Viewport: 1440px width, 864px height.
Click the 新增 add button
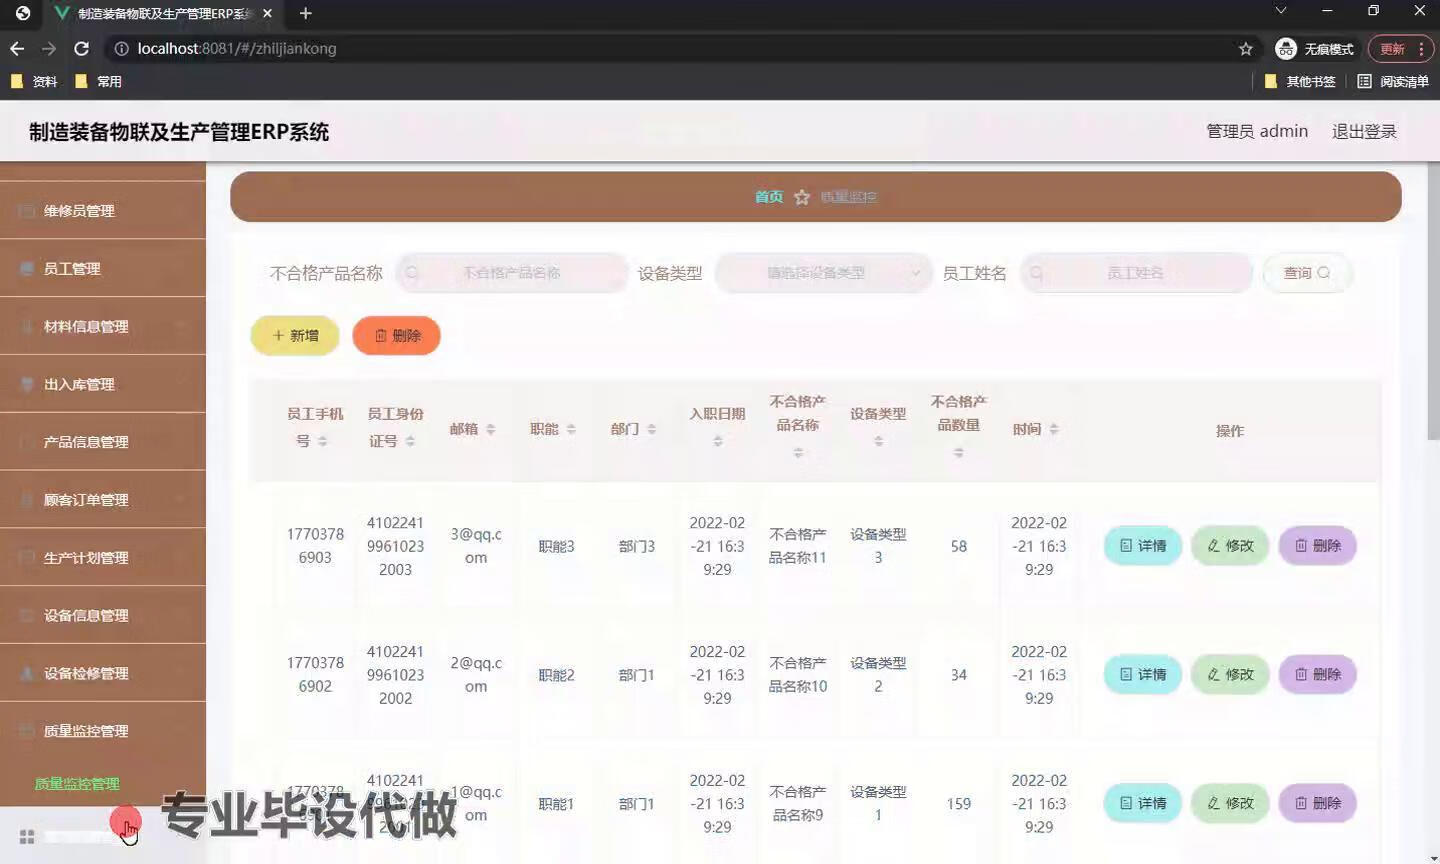[295, 336]
